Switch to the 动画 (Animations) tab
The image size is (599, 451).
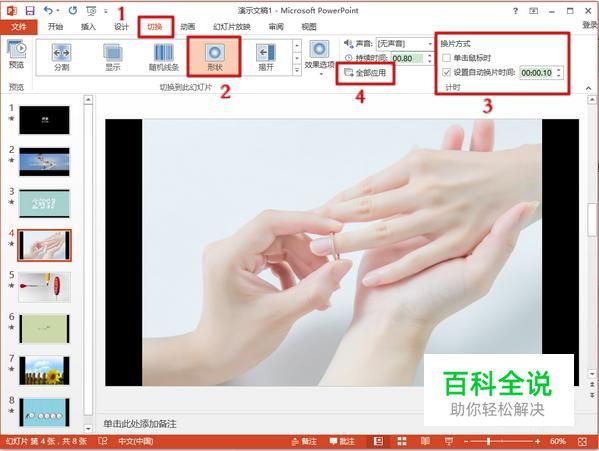188,26
